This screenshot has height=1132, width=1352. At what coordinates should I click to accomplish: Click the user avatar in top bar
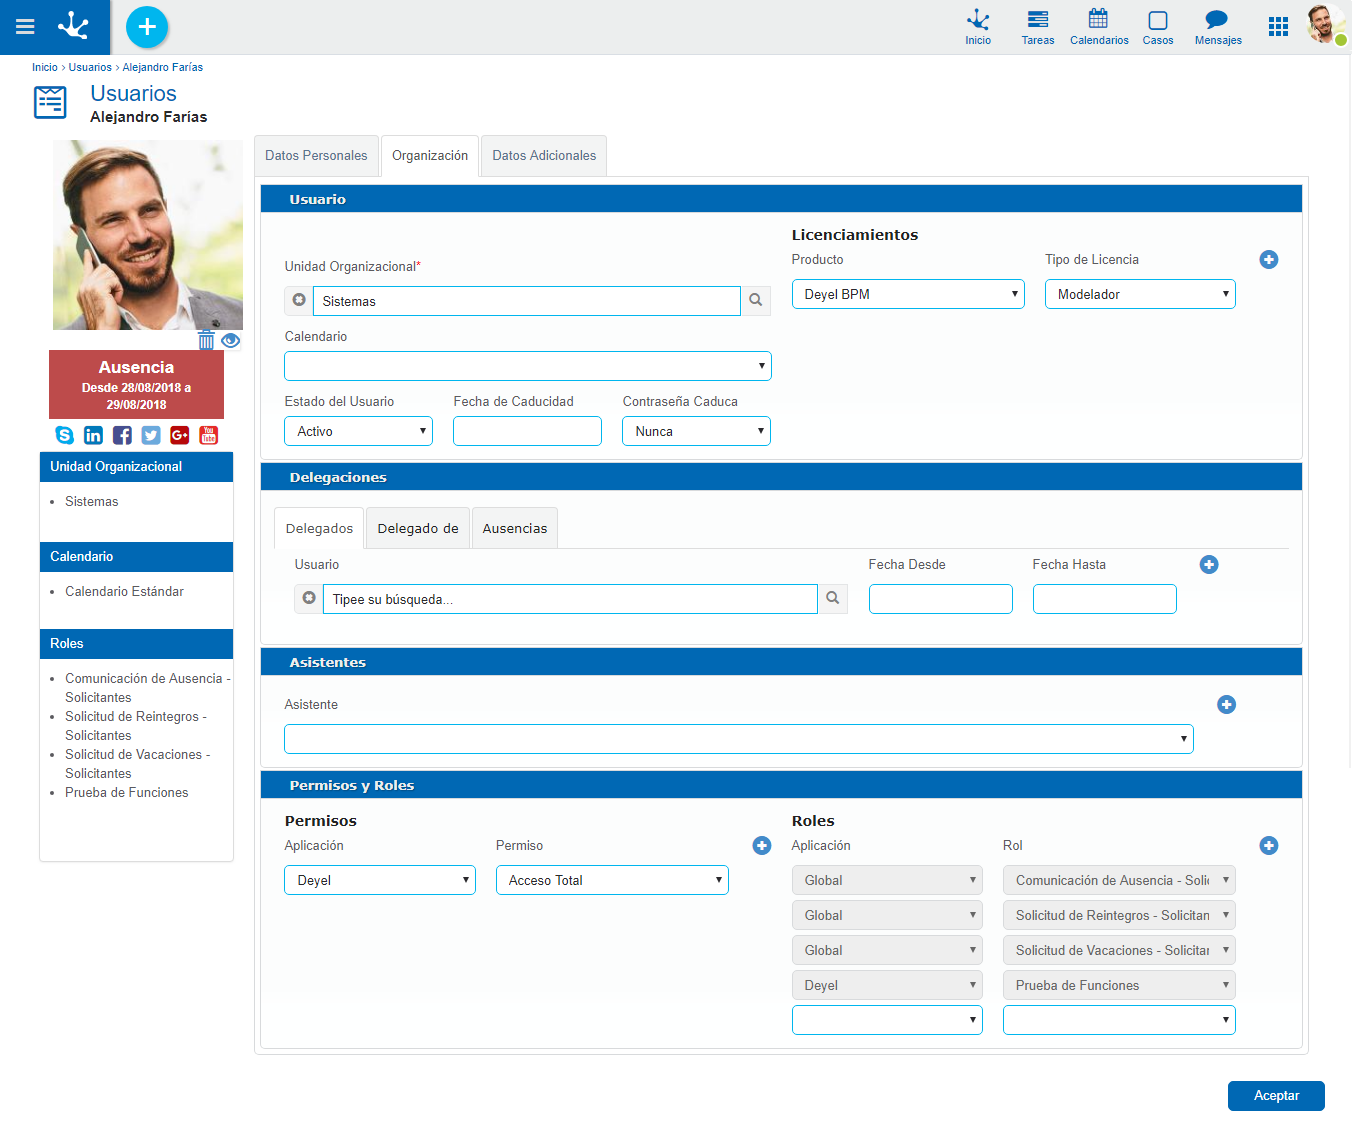click(x=1326, y=24)
